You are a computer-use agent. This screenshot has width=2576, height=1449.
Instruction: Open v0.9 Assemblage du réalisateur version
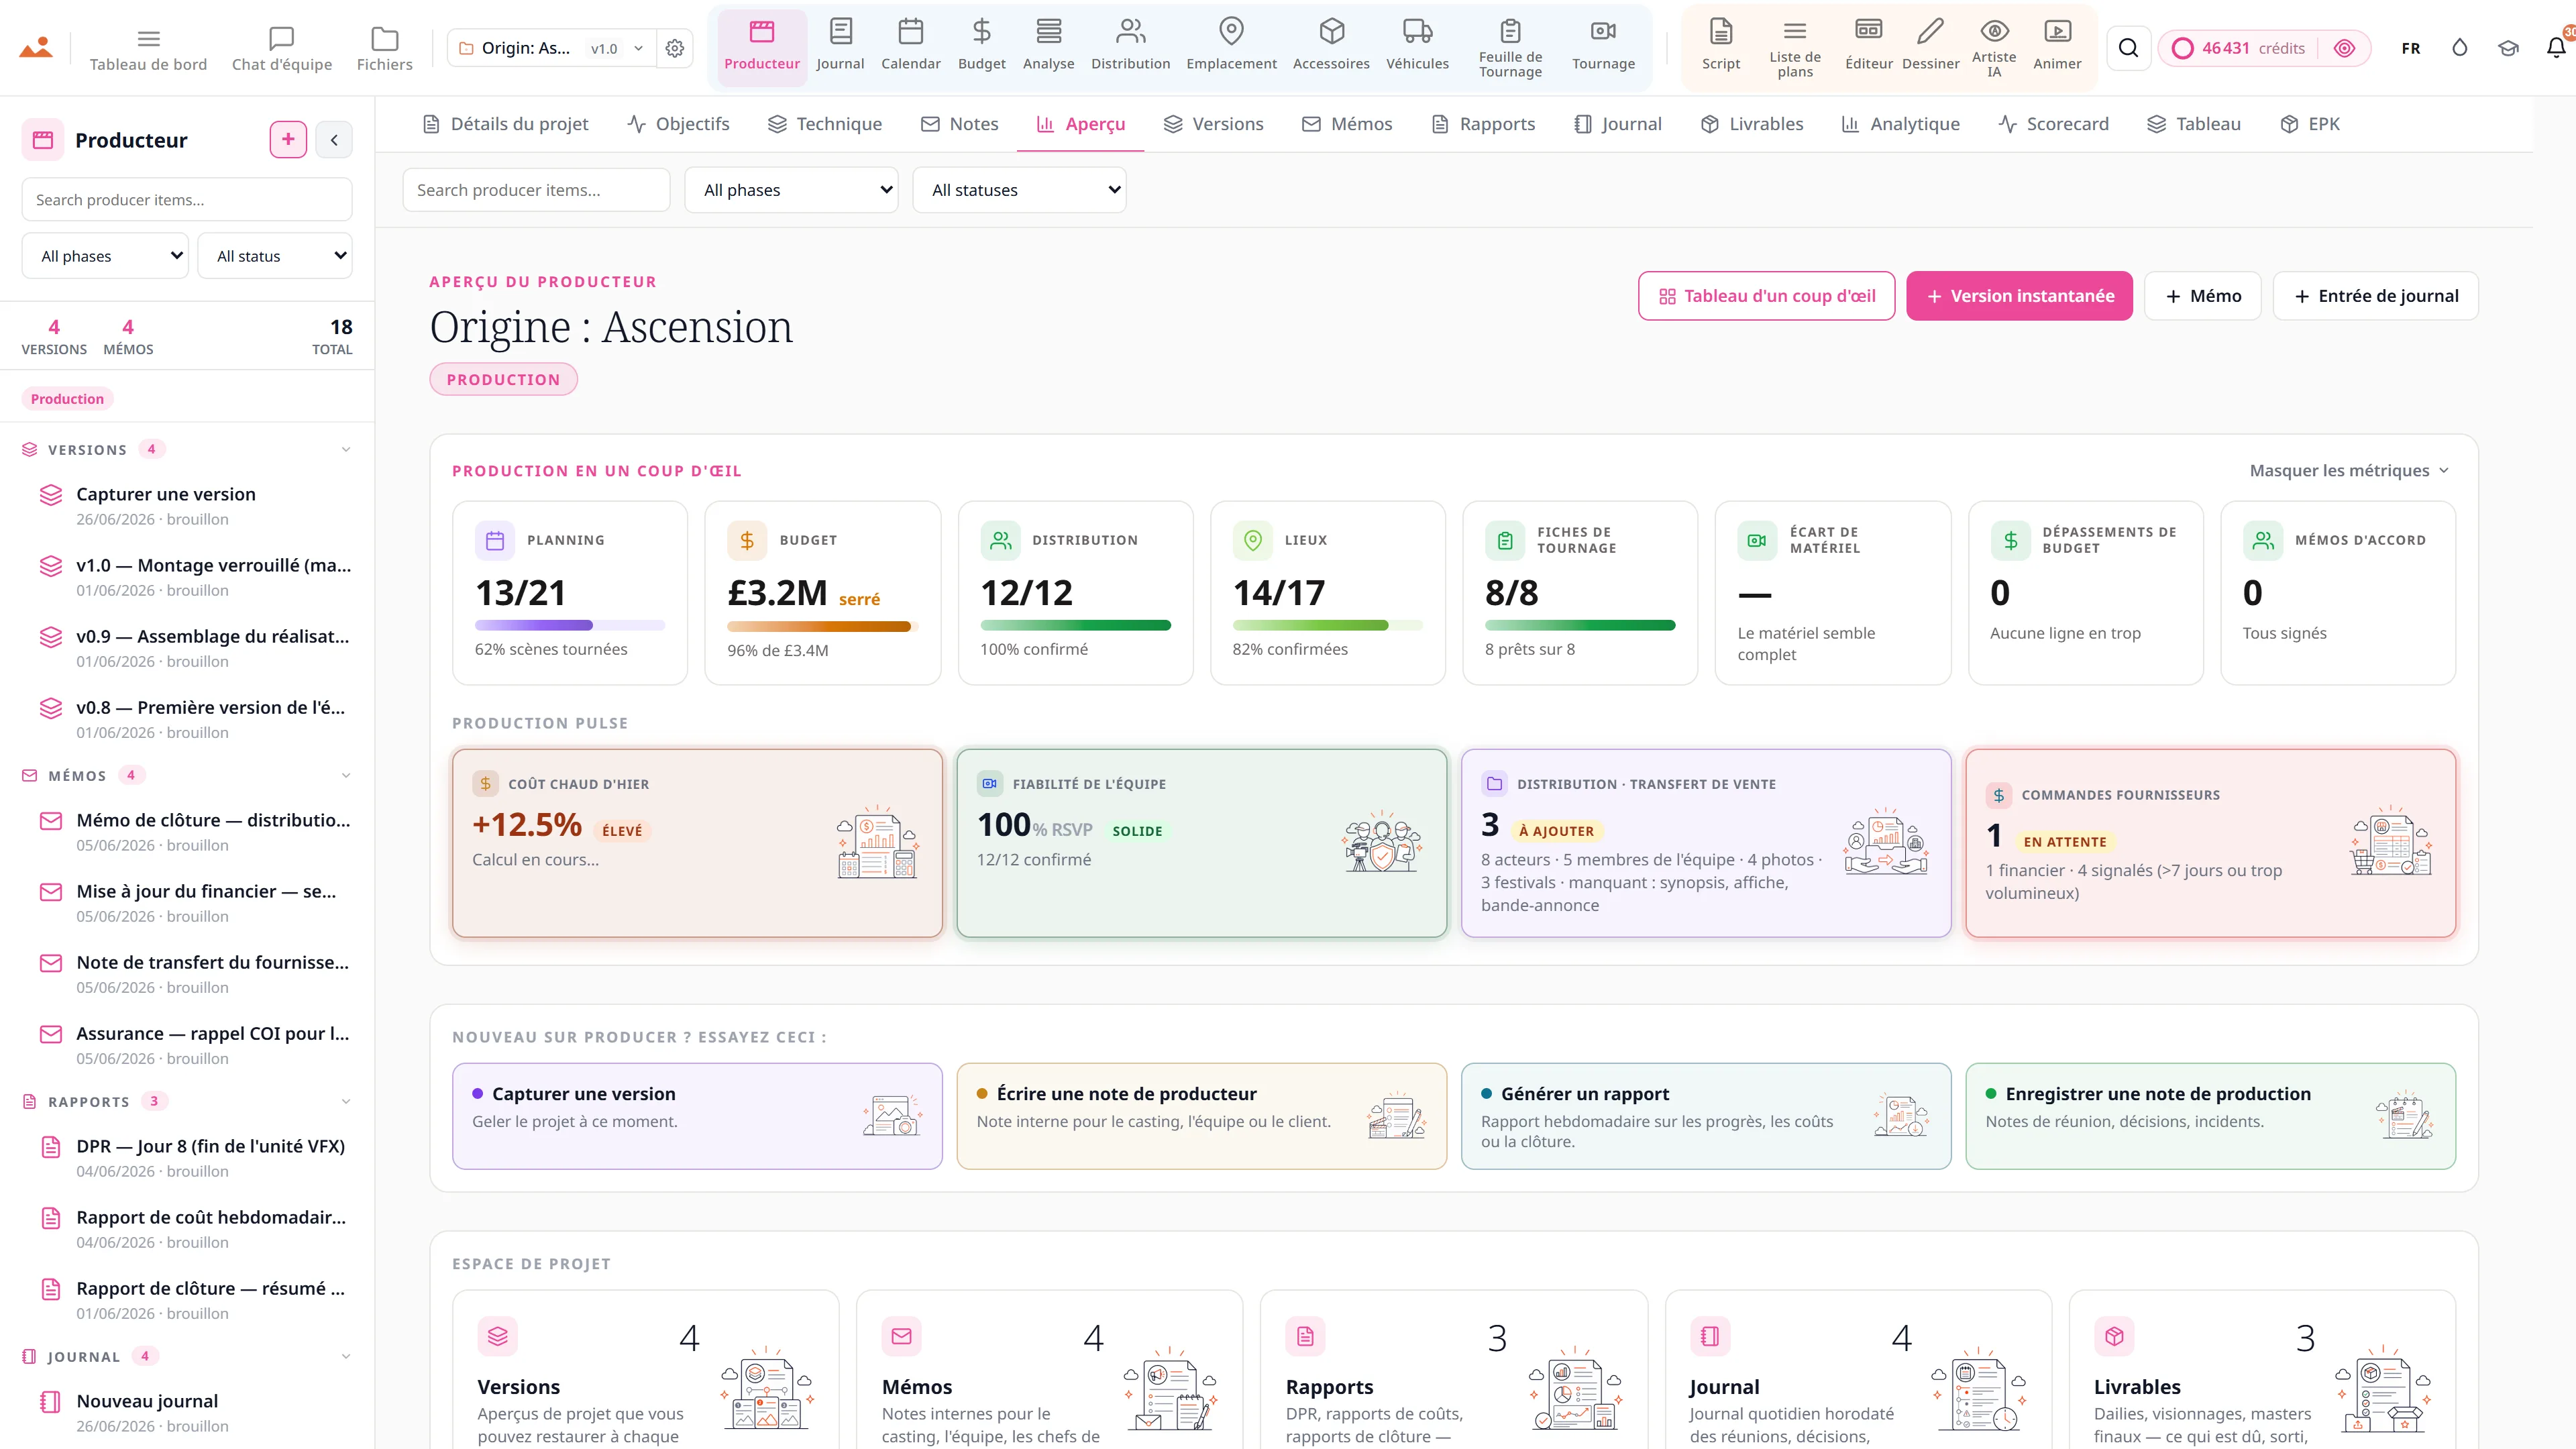196,648
